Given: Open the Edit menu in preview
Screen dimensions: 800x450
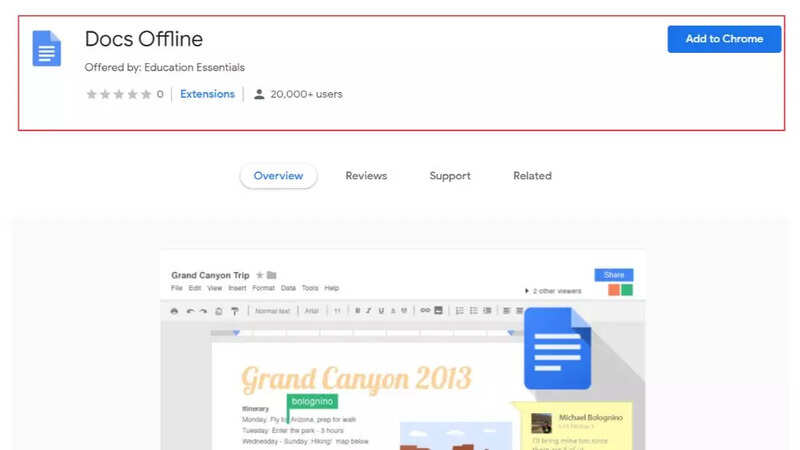Looking at the screenshot, I should click(x=195, y=288).
